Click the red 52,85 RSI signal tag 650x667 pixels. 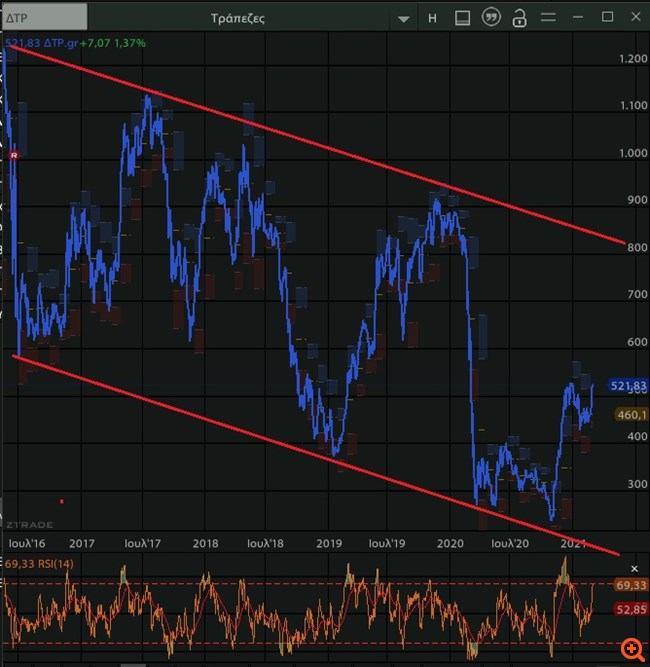point(632,608)
